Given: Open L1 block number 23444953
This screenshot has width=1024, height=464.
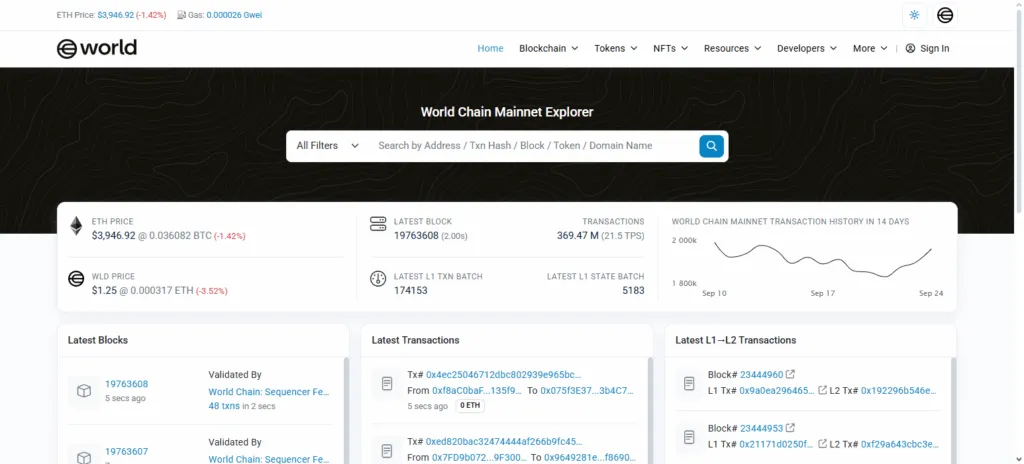Looking at the screenshot, I should pos(761,429).
